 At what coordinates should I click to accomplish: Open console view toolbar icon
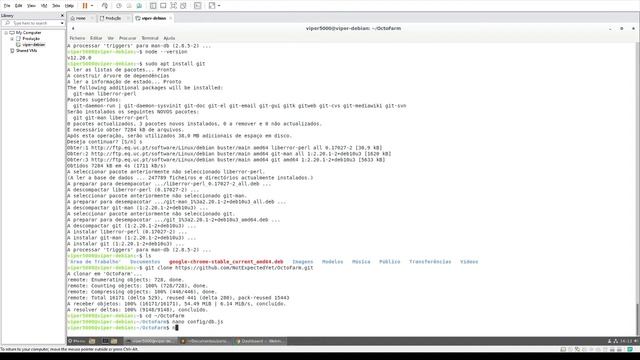198,6
